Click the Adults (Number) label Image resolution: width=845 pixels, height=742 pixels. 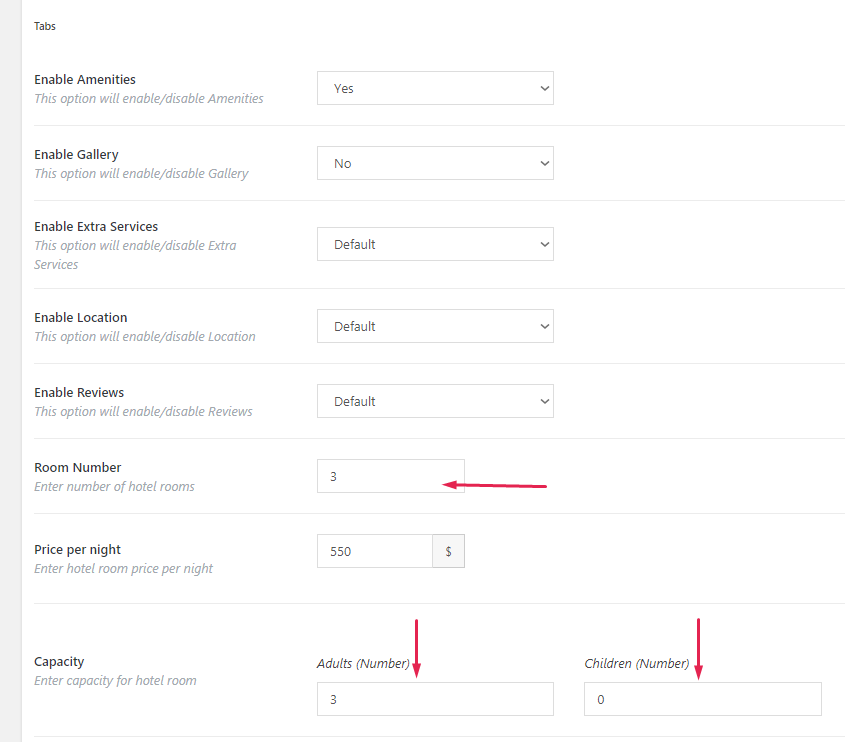coord(362,663)
